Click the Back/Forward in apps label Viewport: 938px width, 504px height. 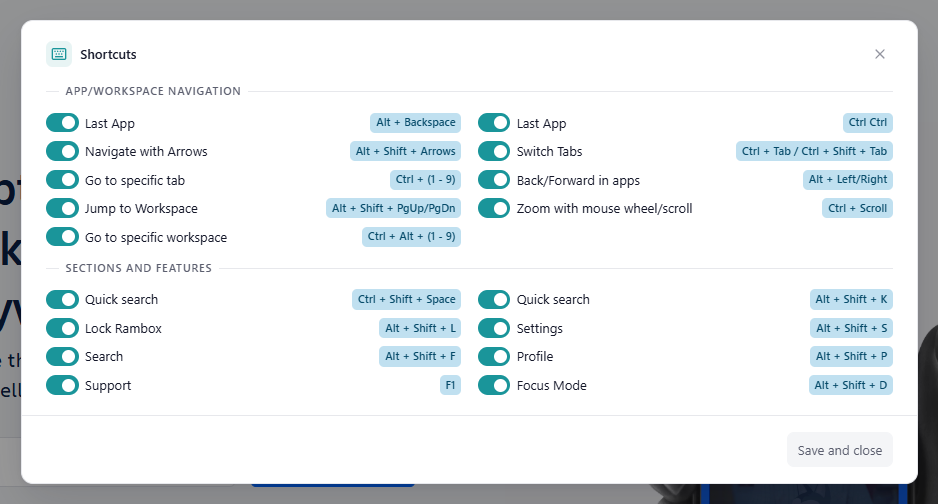[x=578, y=181]
